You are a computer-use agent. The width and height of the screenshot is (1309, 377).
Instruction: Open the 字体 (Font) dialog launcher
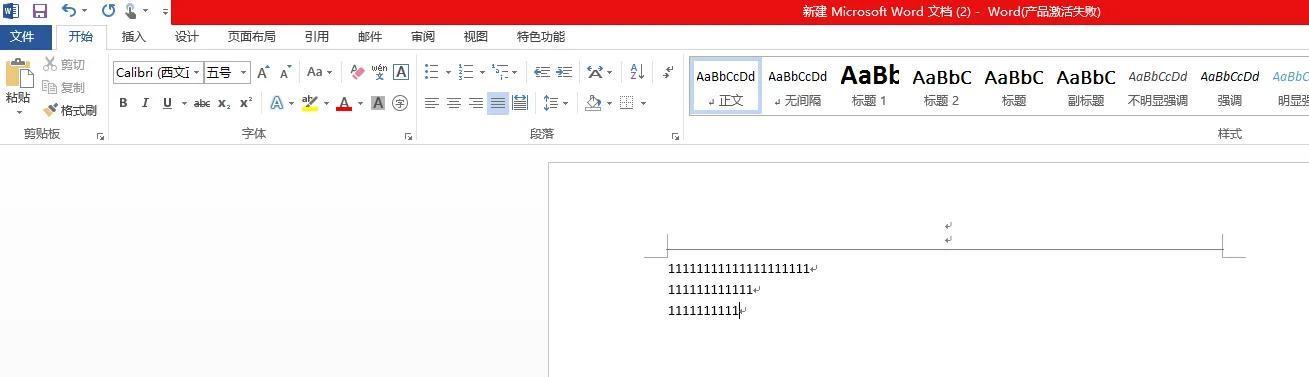[x=409, y=136]
